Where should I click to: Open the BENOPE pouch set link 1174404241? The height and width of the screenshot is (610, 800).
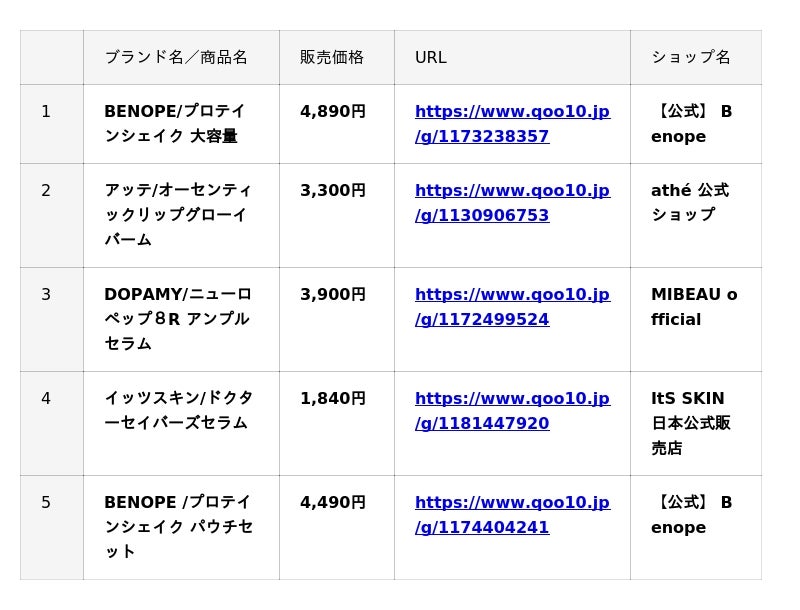[x=511, y=515]
